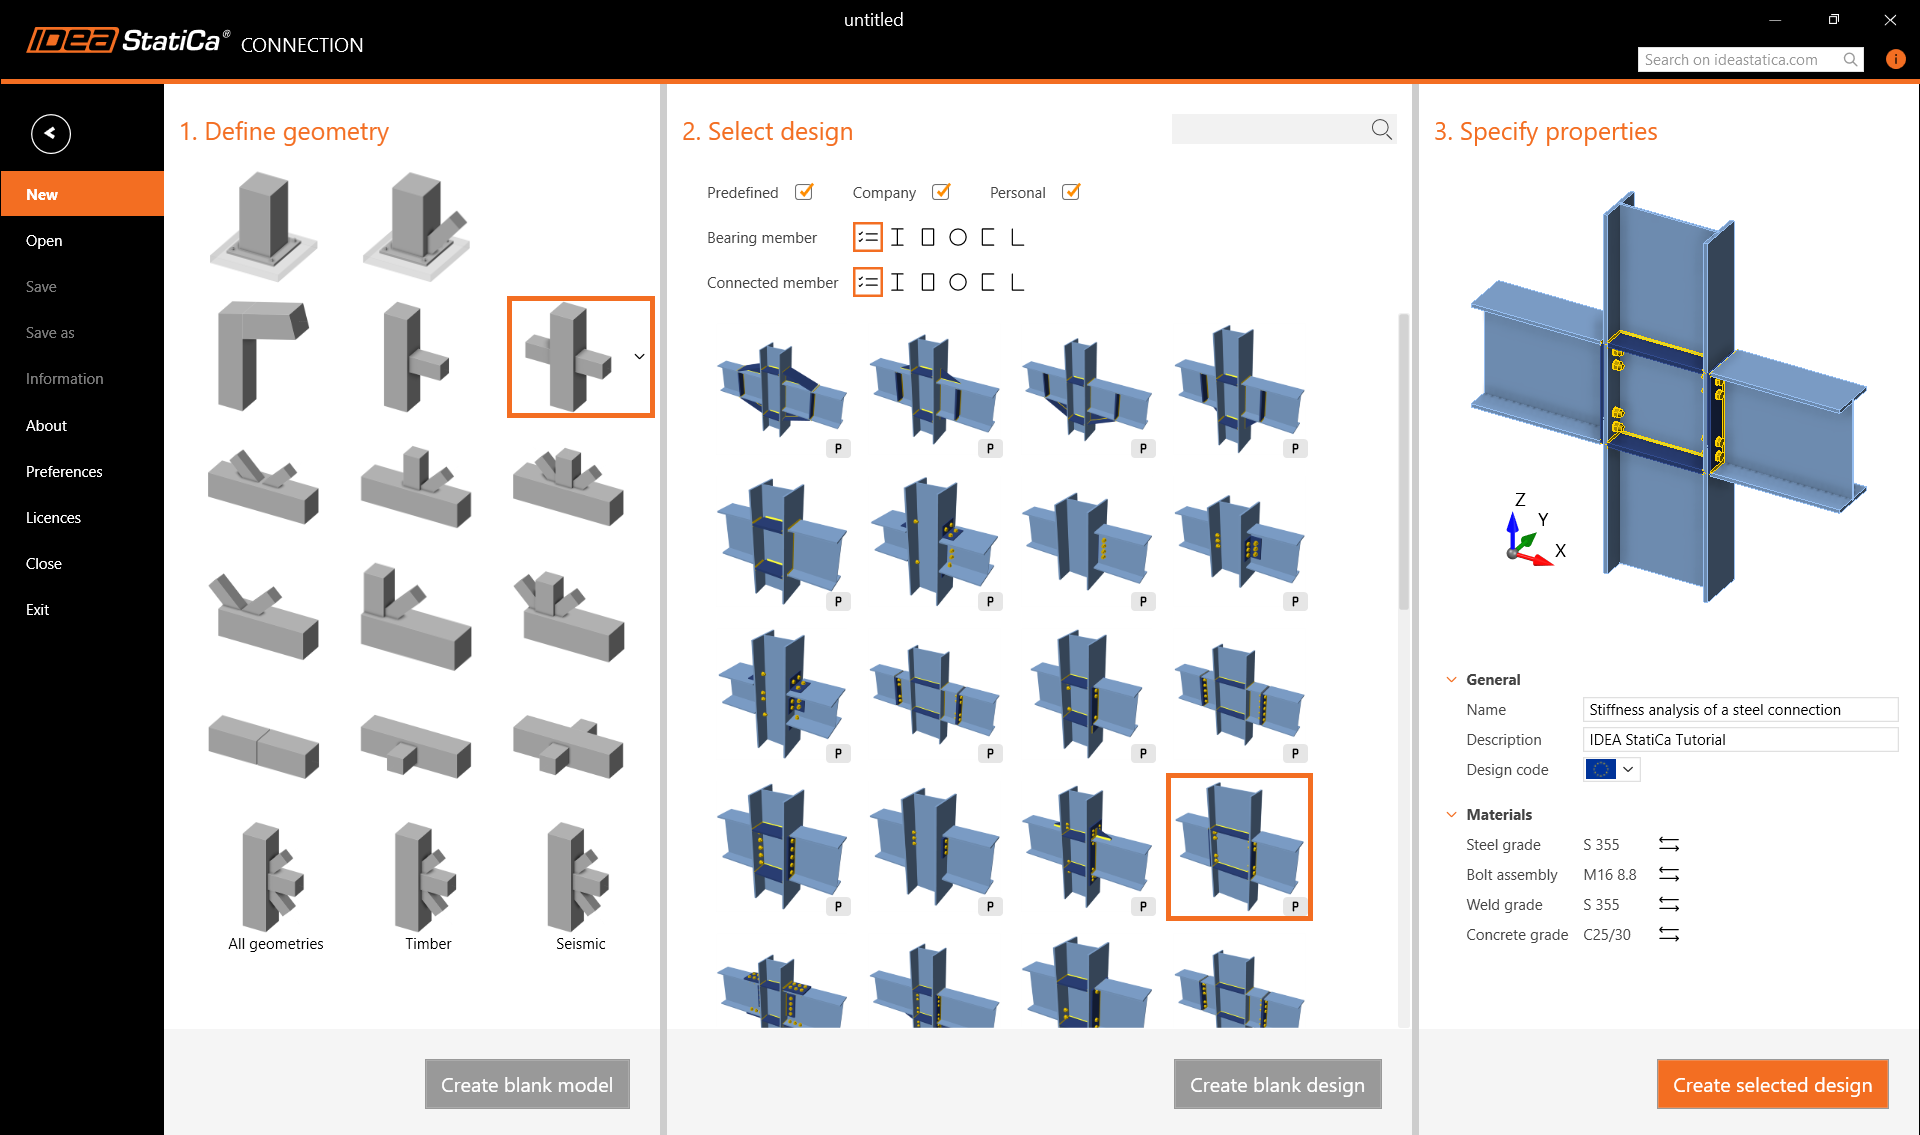1920x1135 pixels.
Task: Uncheck the Predefined checkbox
Action: pyautogui.click(x=804, y=192)
